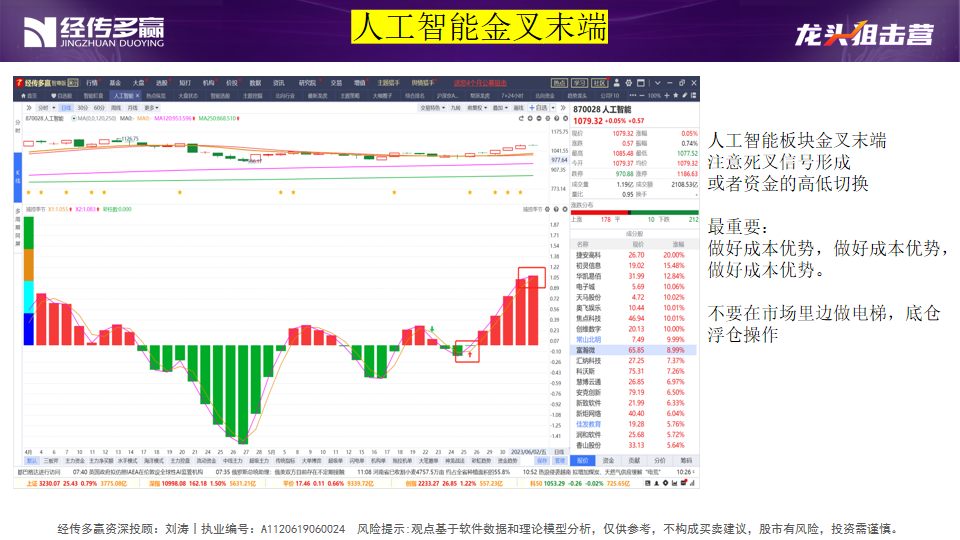Select the 30分 period toggle

[82, 108]
